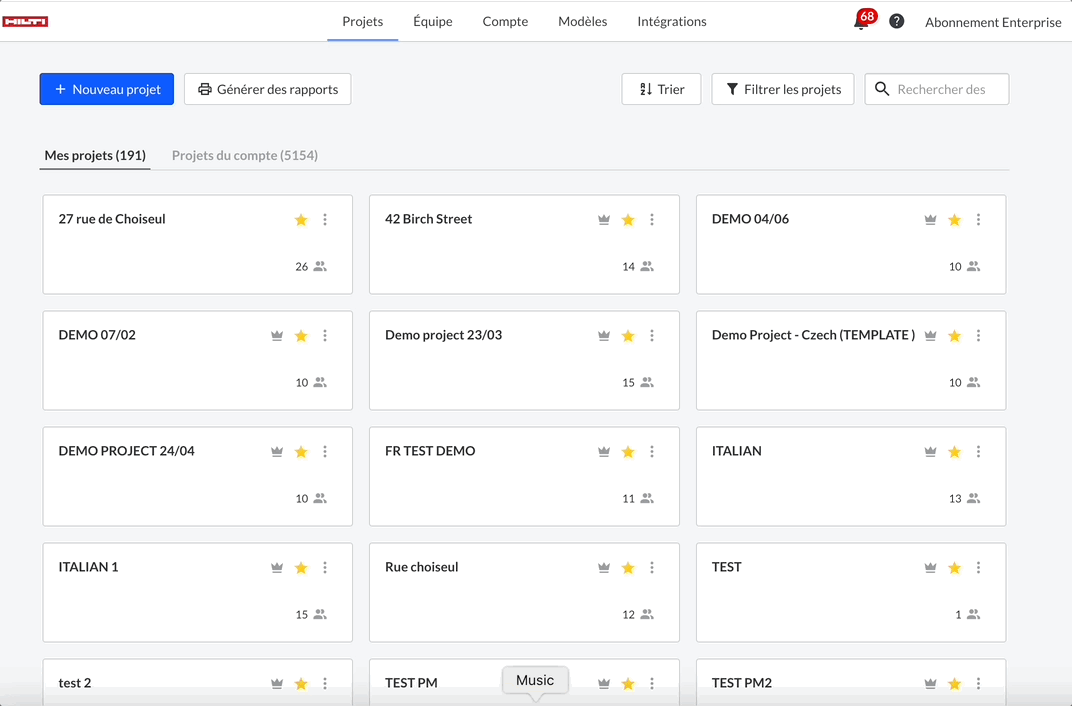The width and height of the screenshot is (1072, 706).
Task: Switch to the Compte tab
Action: (505, 21)
